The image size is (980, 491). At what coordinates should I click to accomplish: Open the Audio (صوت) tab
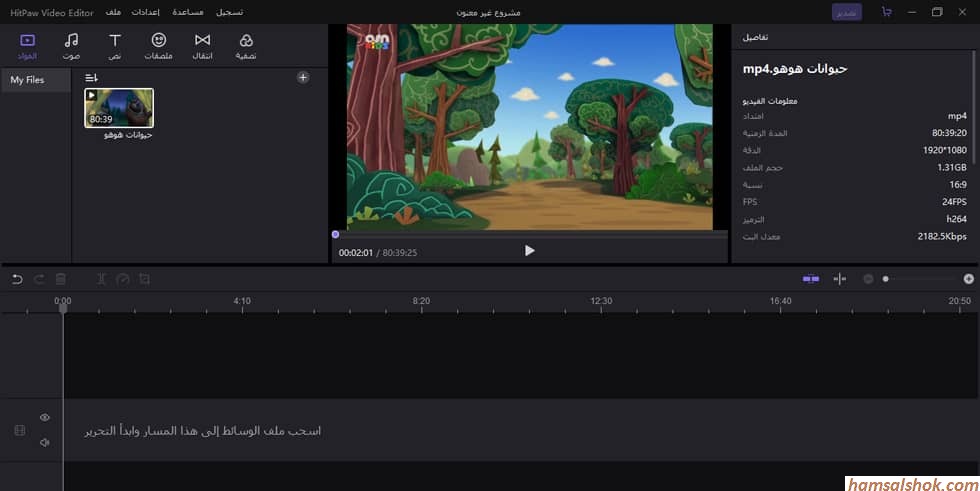[71, 46]
